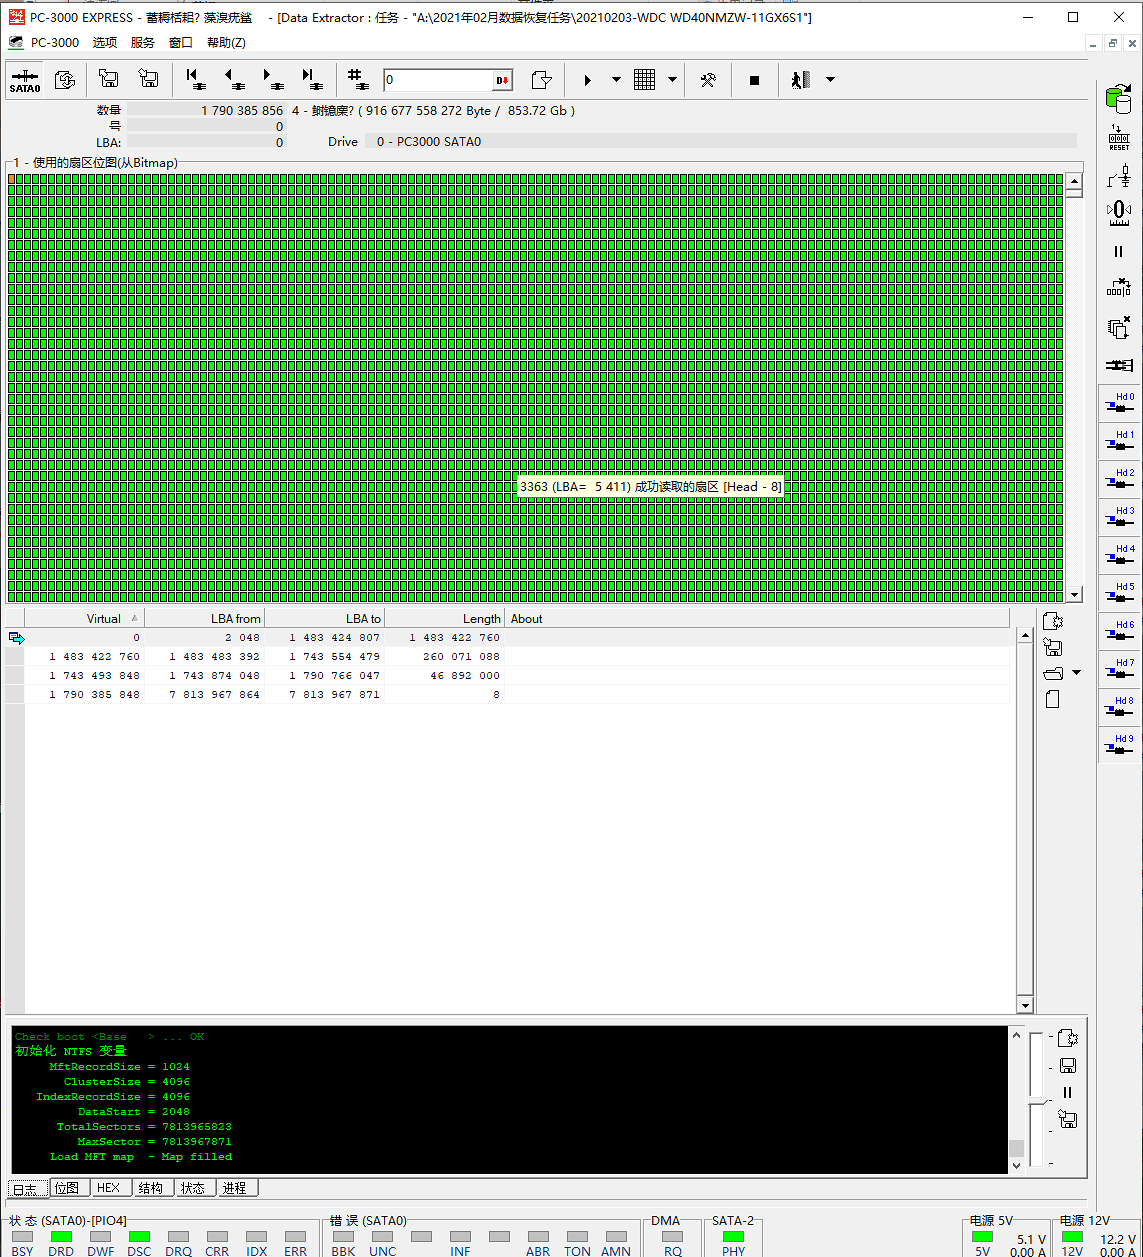1143x1257 pixels.
Task: Open the tools (hammer and wrench) icon
Action: (708, 80)
